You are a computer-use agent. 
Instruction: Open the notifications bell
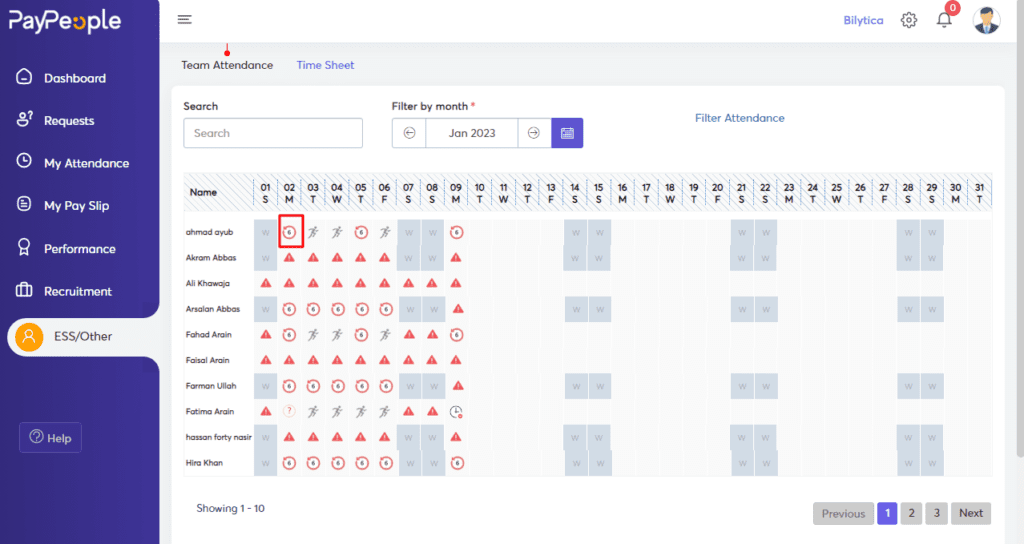(x=944, y=20)
